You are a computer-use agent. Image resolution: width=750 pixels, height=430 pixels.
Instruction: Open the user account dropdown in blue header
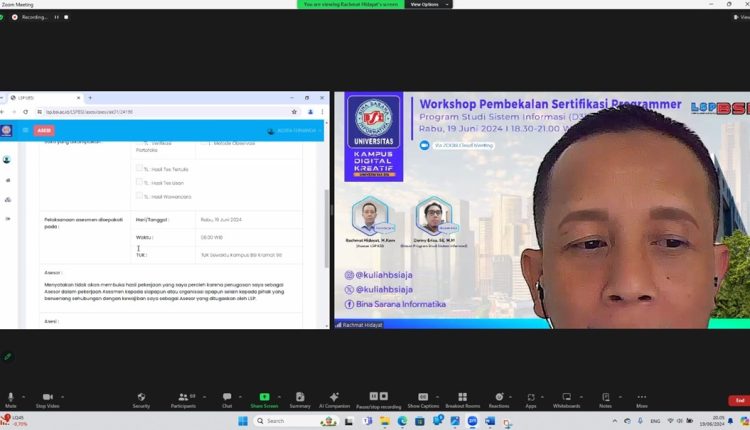coord(295,131)
